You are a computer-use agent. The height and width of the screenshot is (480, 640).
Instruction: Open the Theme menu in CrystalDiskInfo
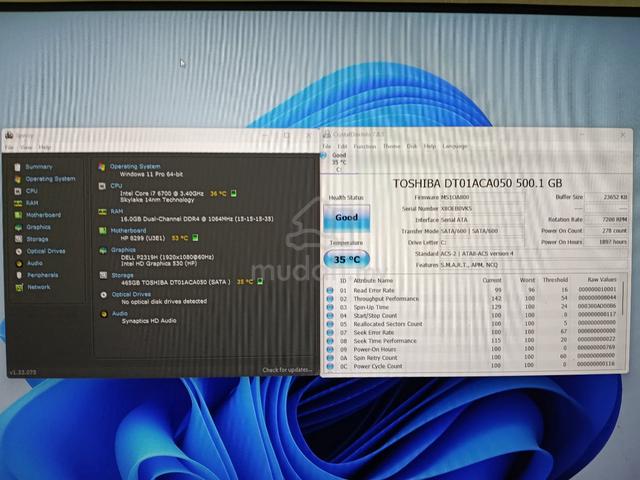[x=391, y=146]
